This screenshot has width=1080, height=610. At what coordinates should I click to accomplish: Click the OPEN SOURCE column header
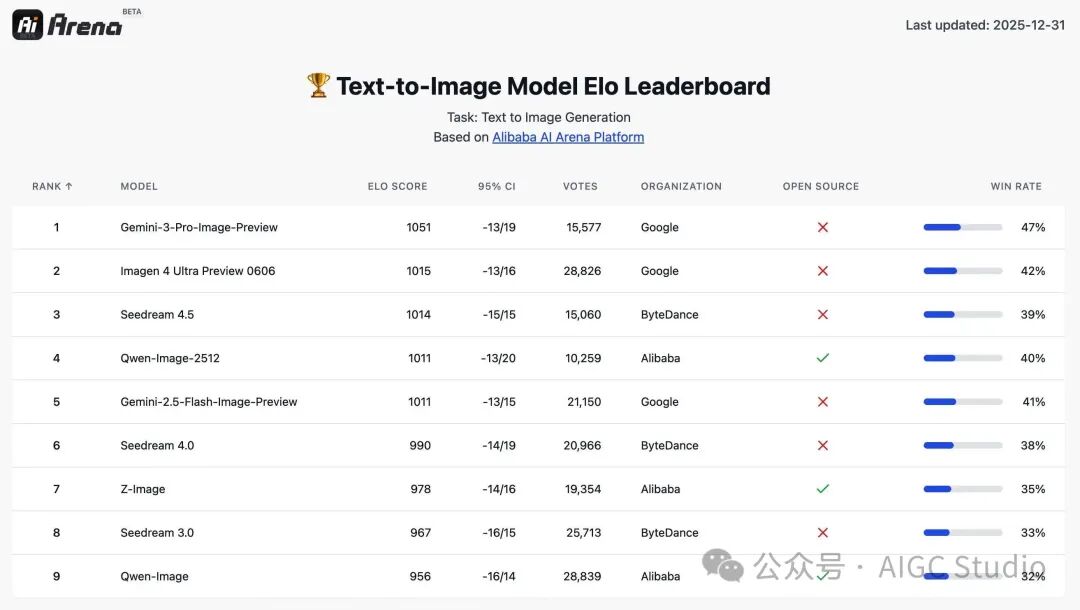[x=820, y=187]
